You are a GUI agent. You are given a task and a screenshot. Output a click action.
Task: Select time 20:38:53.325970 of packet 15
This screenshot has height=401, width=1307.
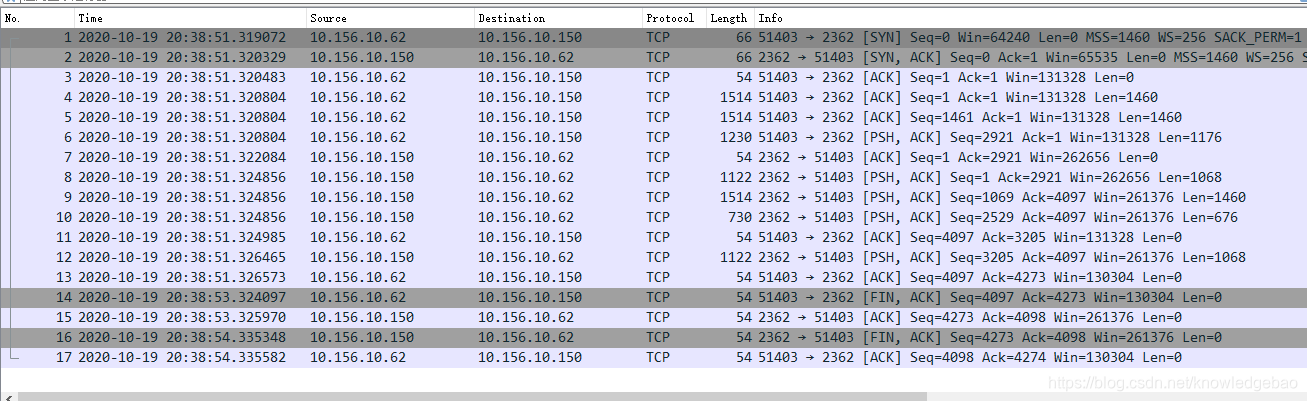click(182, 317)
